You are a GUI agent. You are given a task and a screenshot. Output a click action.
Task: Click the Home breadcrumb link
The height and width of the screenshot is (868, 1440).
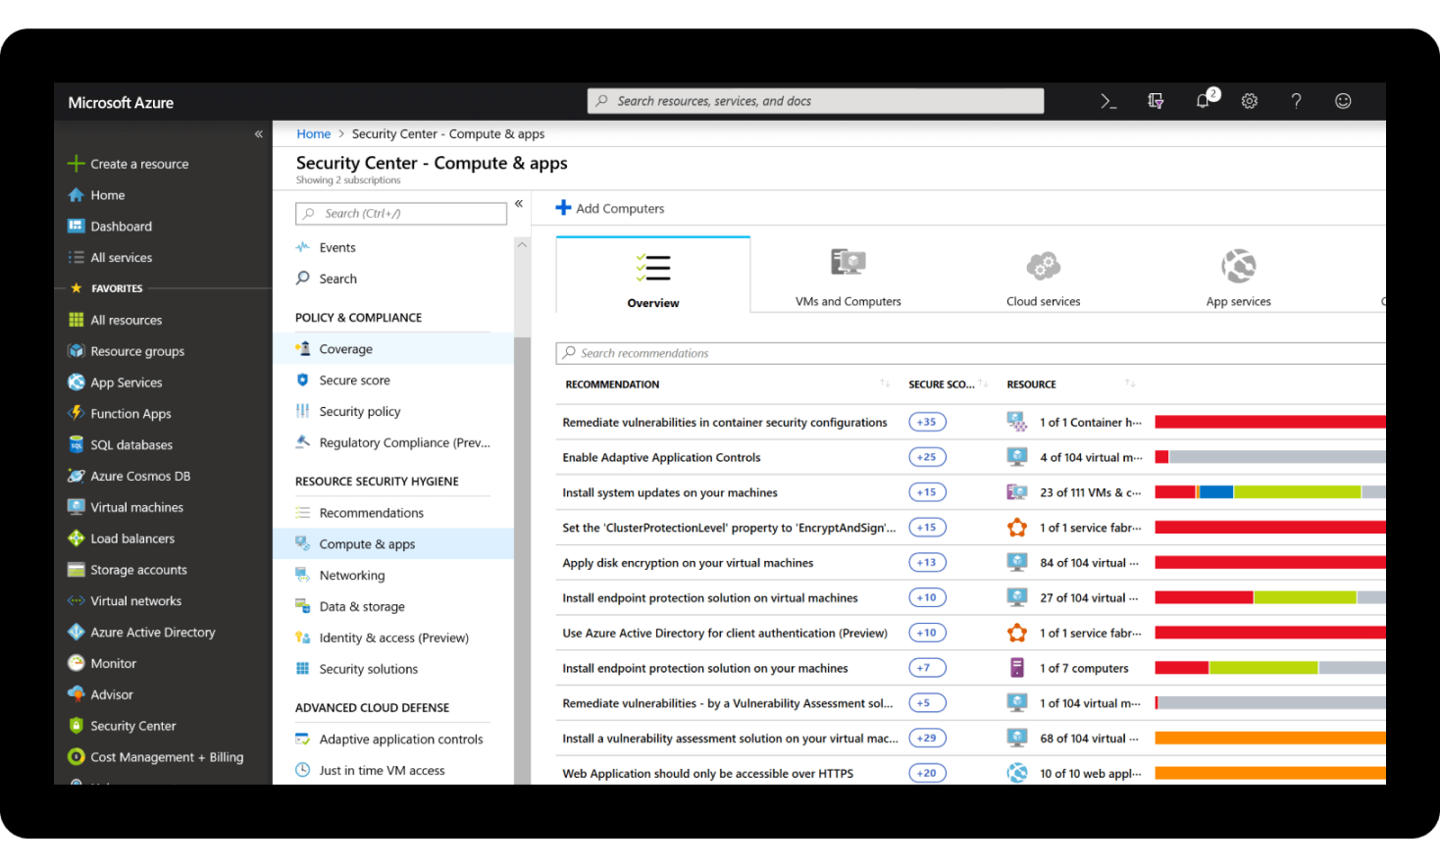[x=313, y=134]
